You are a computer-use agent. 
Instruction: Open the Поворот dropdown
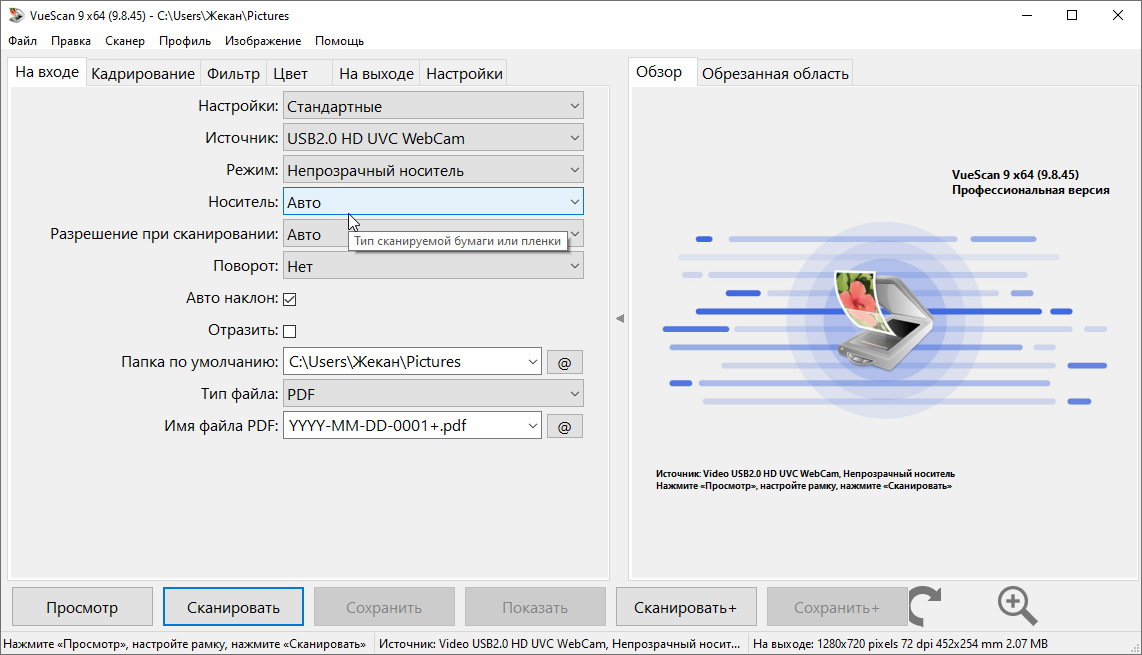pos(433,266)
